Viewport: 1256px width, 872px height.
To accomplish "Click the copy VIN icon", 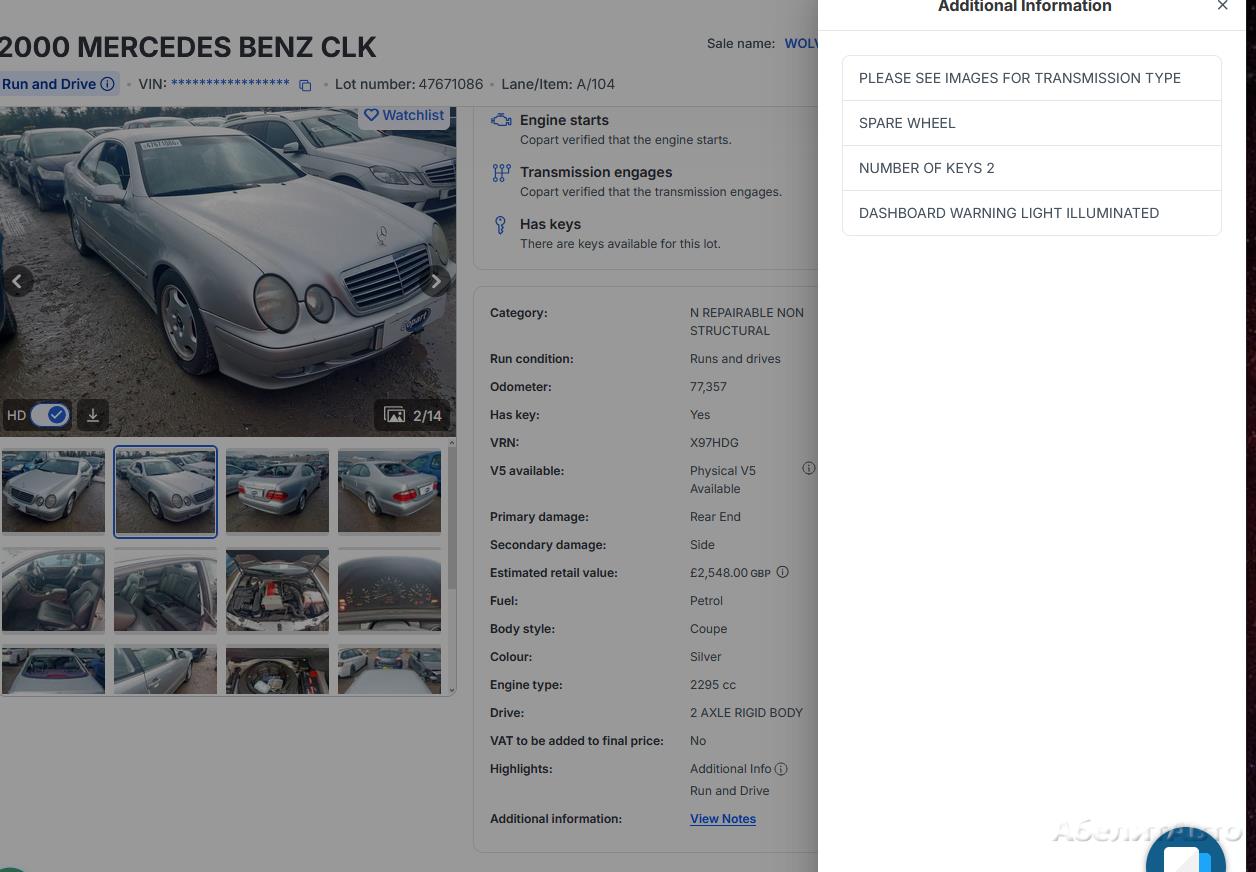I will [306, 85].
